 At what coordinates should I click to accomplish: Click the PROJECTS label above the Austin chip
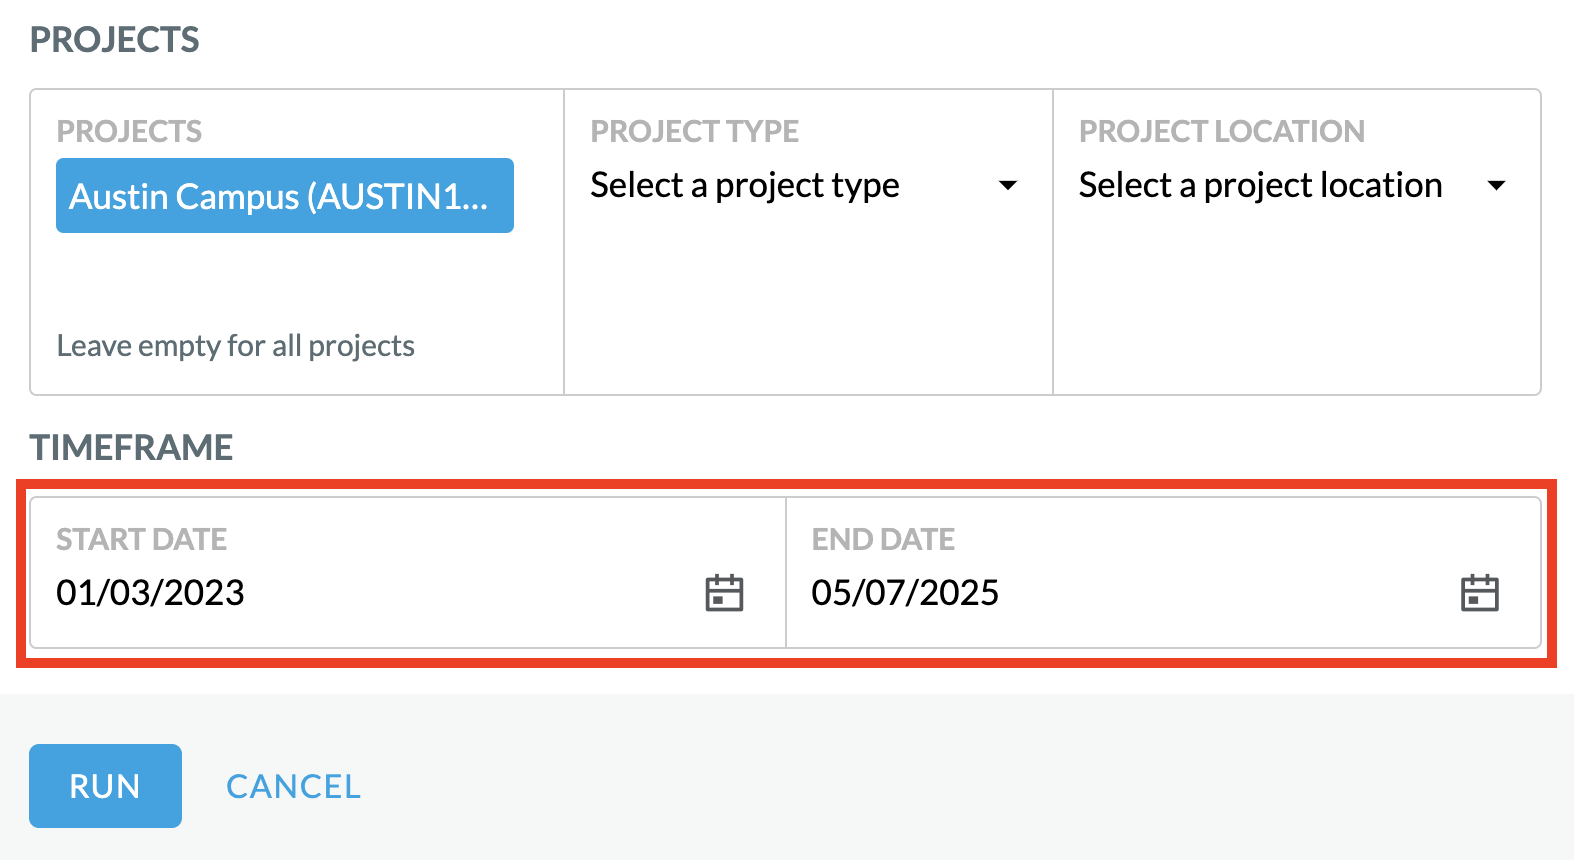click(129, 131)
